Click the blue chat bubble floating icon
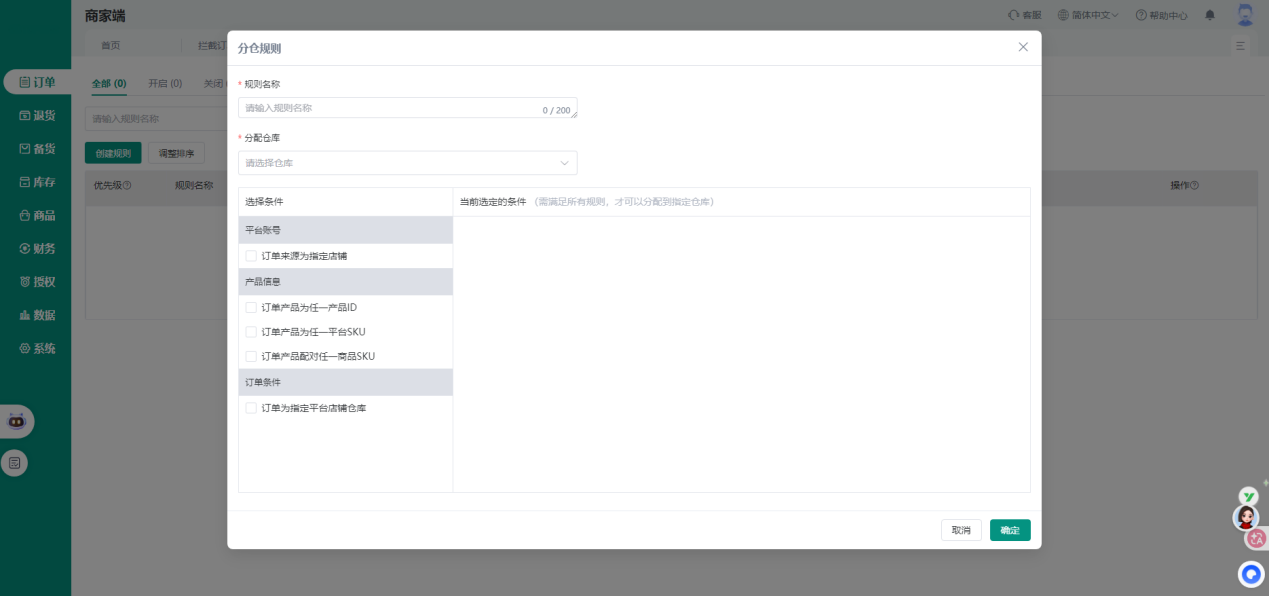Screen dimensions: 1269x596 (x=1251, y=574)
